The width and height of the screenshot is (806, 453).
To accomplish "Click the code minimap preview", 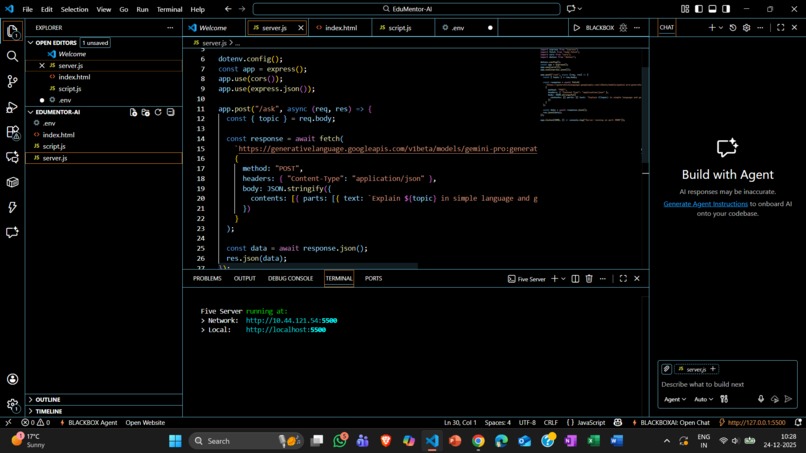I will pos(590,85).
